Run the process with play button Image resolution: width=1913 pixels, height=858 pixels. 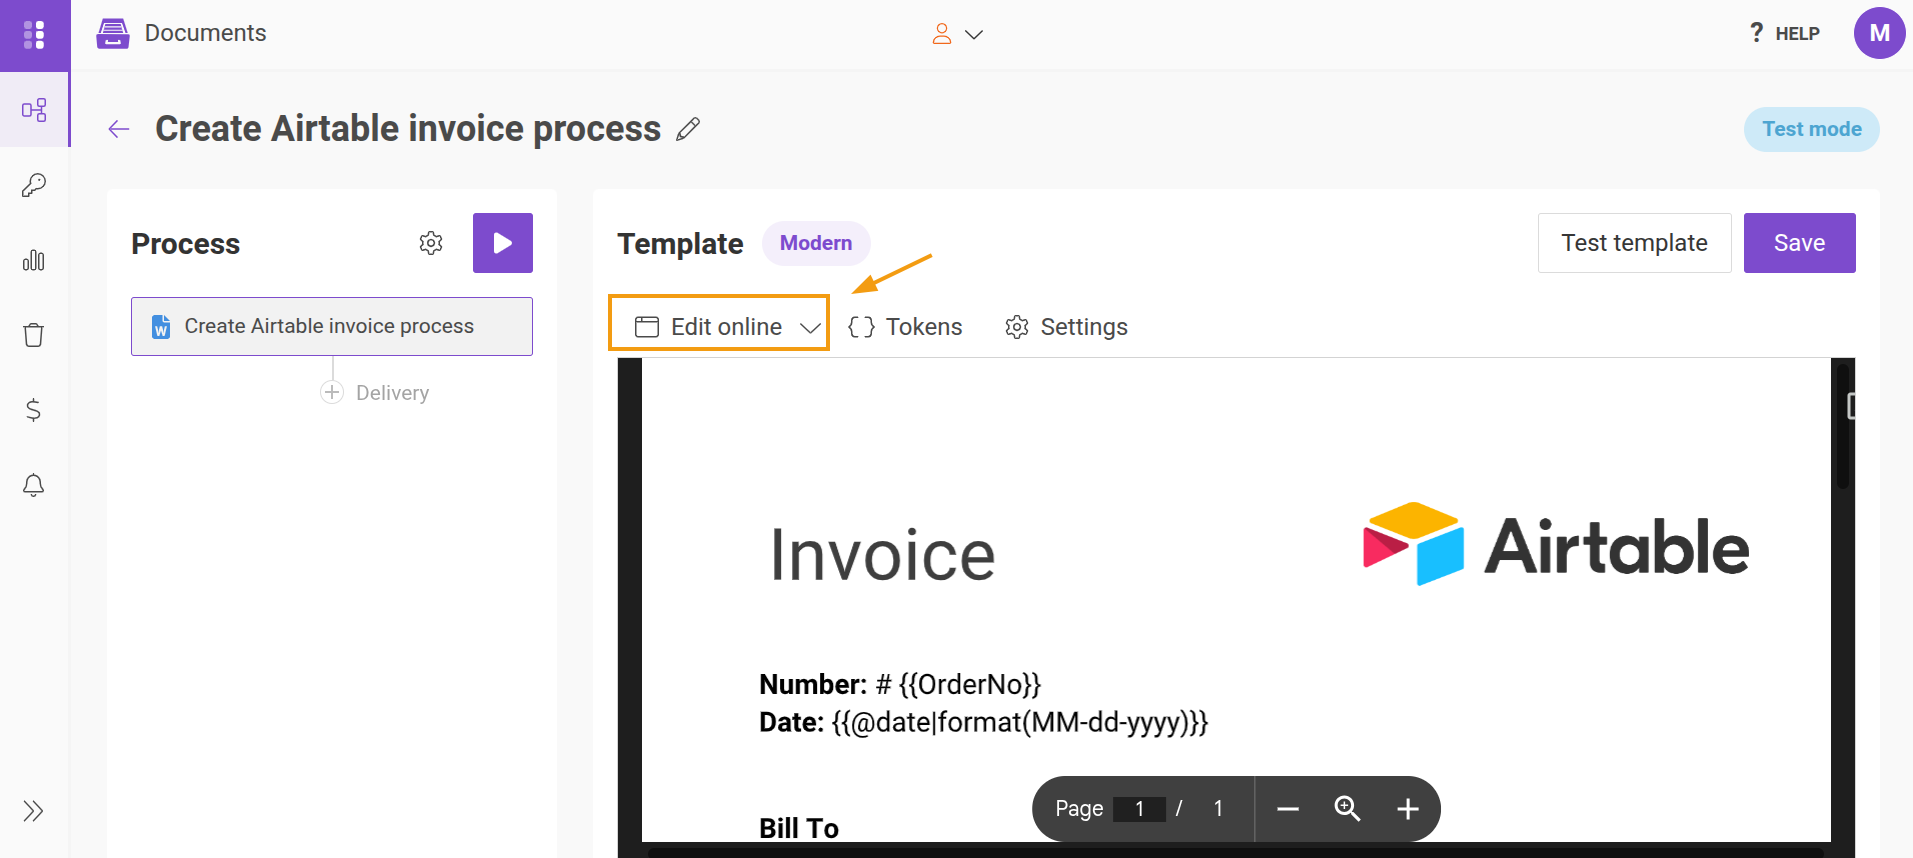503,243
